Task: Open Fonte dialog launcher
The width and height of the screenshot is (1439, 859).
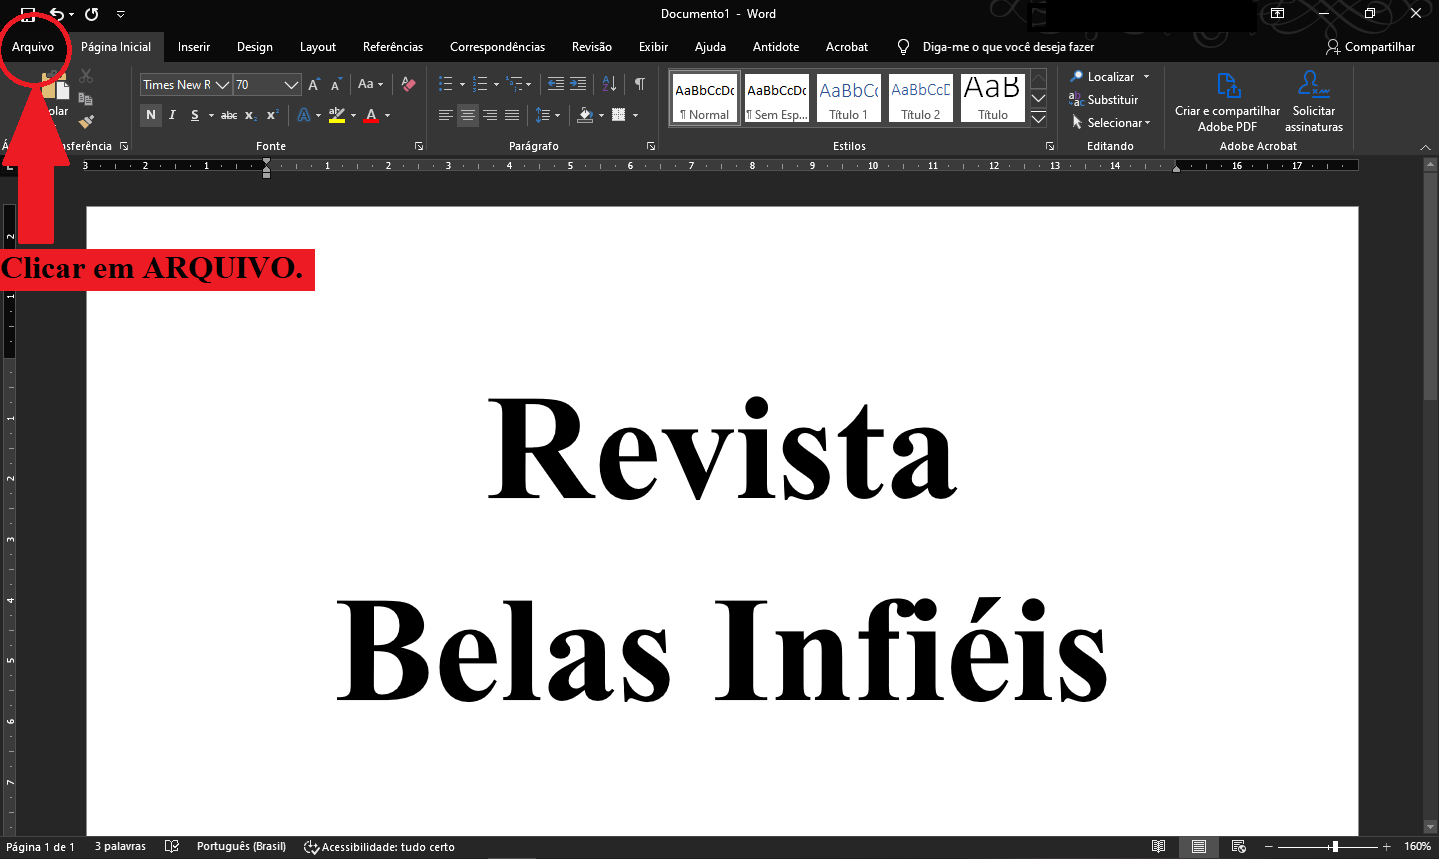Action: tap(419, 146)
